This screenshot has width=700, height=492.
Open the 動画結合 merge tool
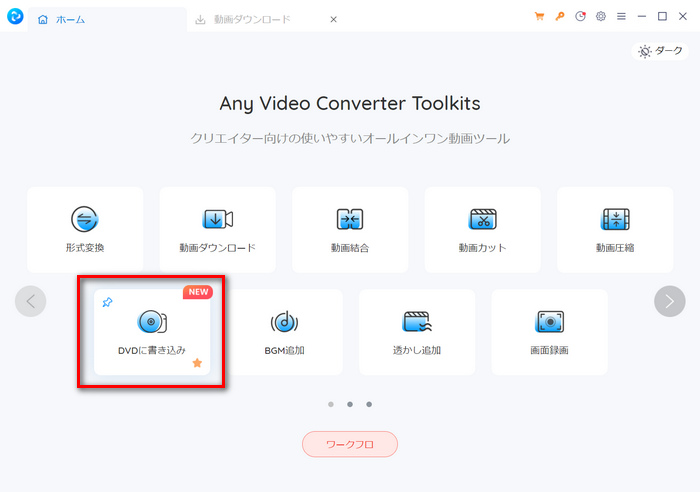pyautogui.click(x=350, y=229)
